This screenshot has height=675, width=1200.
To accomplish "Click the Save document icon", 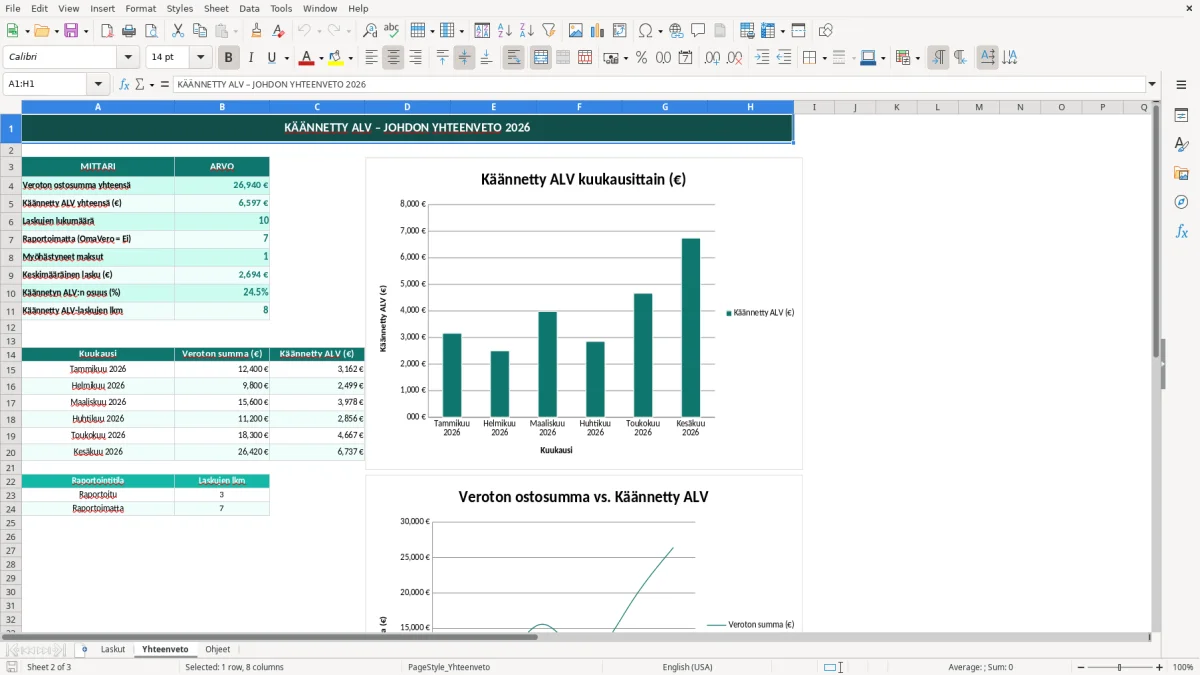I will pos(71,31).
